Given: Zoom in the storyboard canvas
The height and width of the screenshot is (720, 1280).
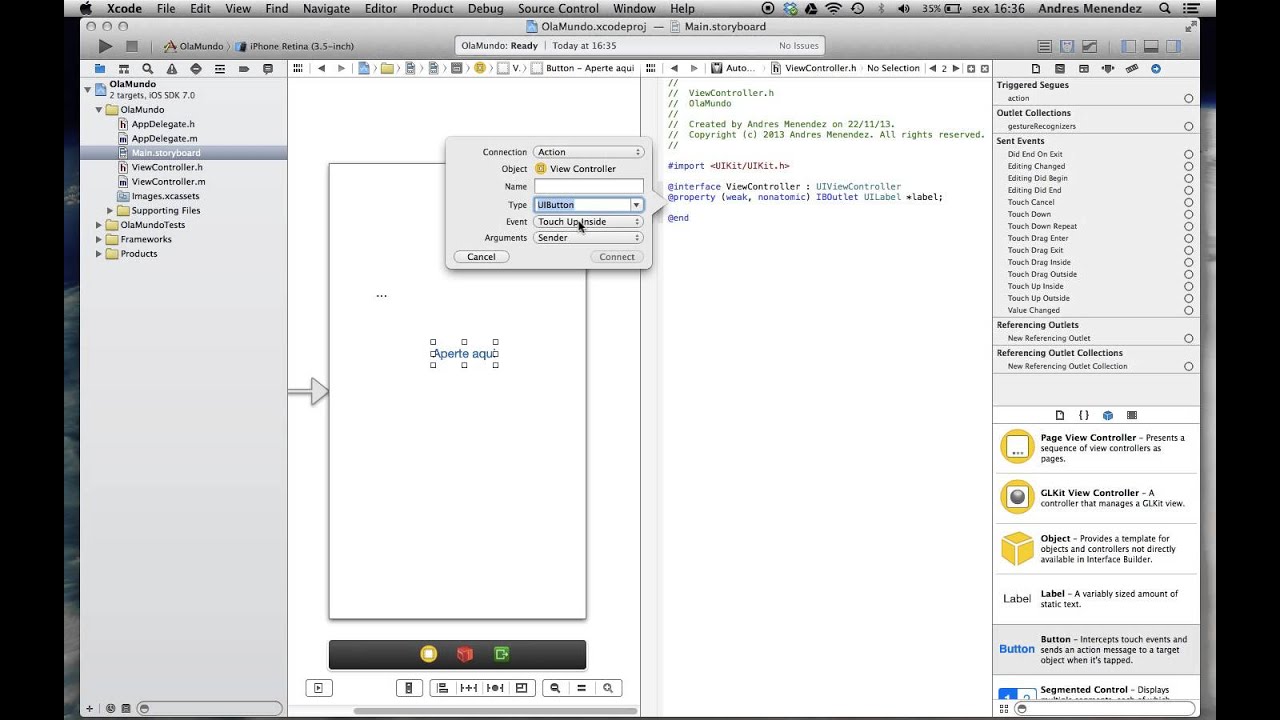Looking at the screenshot, I should 607,688.
